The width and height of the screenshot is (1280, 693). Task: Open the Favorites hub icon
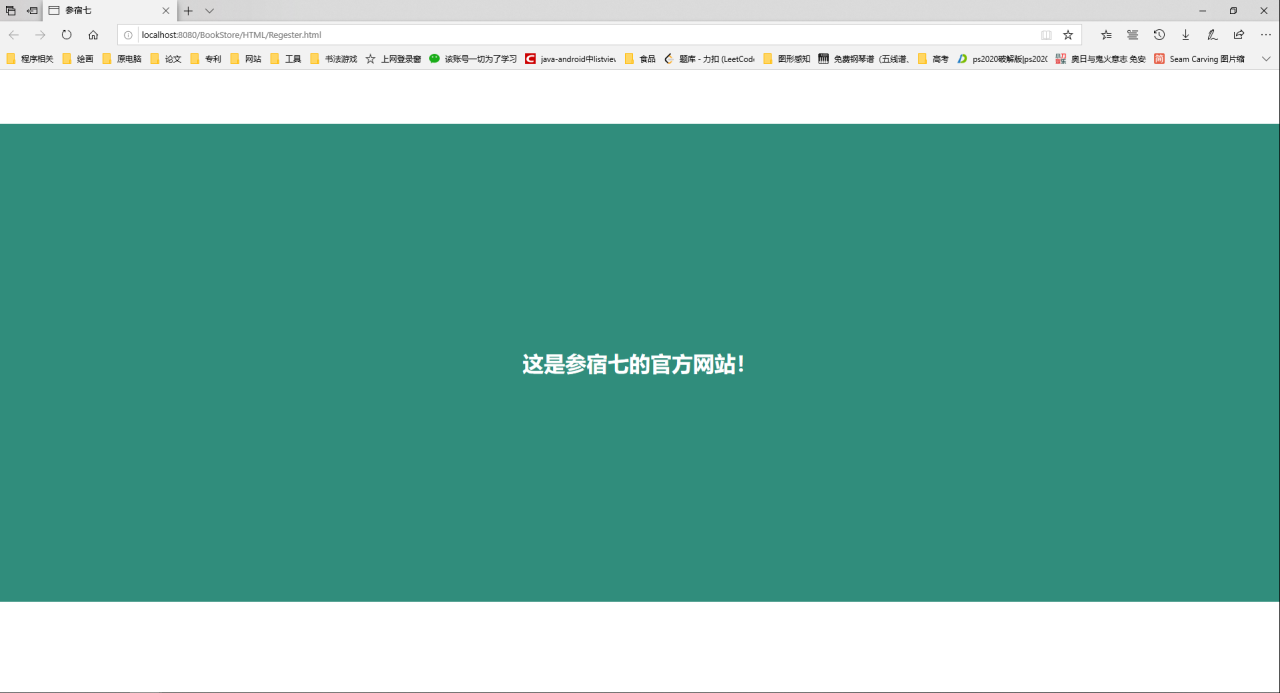[1106, 35]
